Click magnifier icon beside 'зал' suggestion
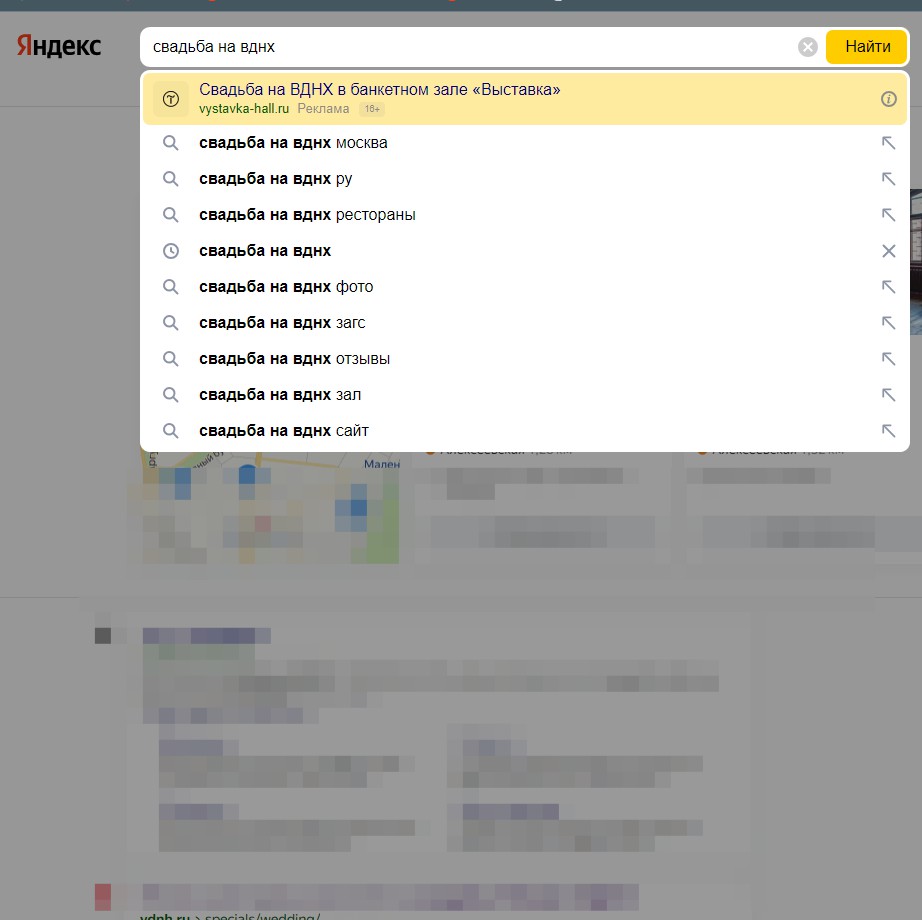The height and width of the screenshot is (920, 922). coord(171,394)
